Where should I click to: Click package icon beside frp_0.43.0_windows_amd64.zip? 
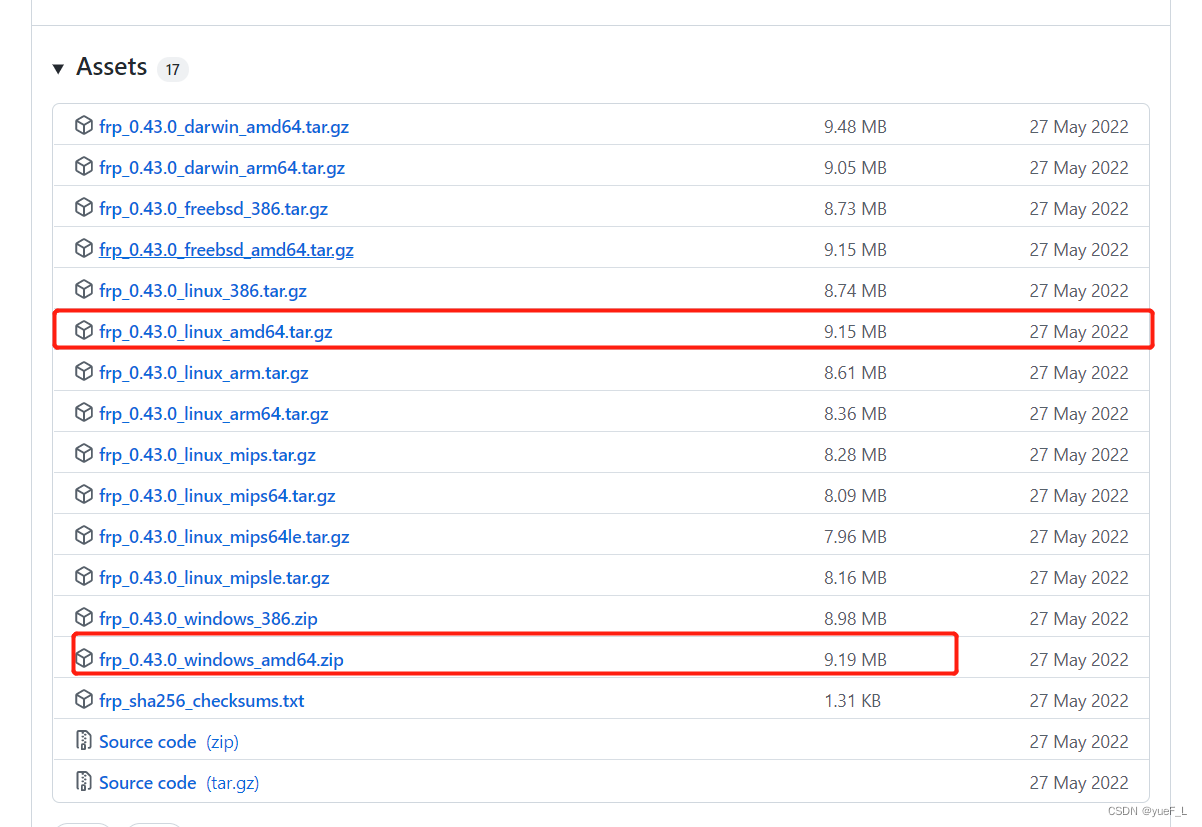click(x=84, y=659)
